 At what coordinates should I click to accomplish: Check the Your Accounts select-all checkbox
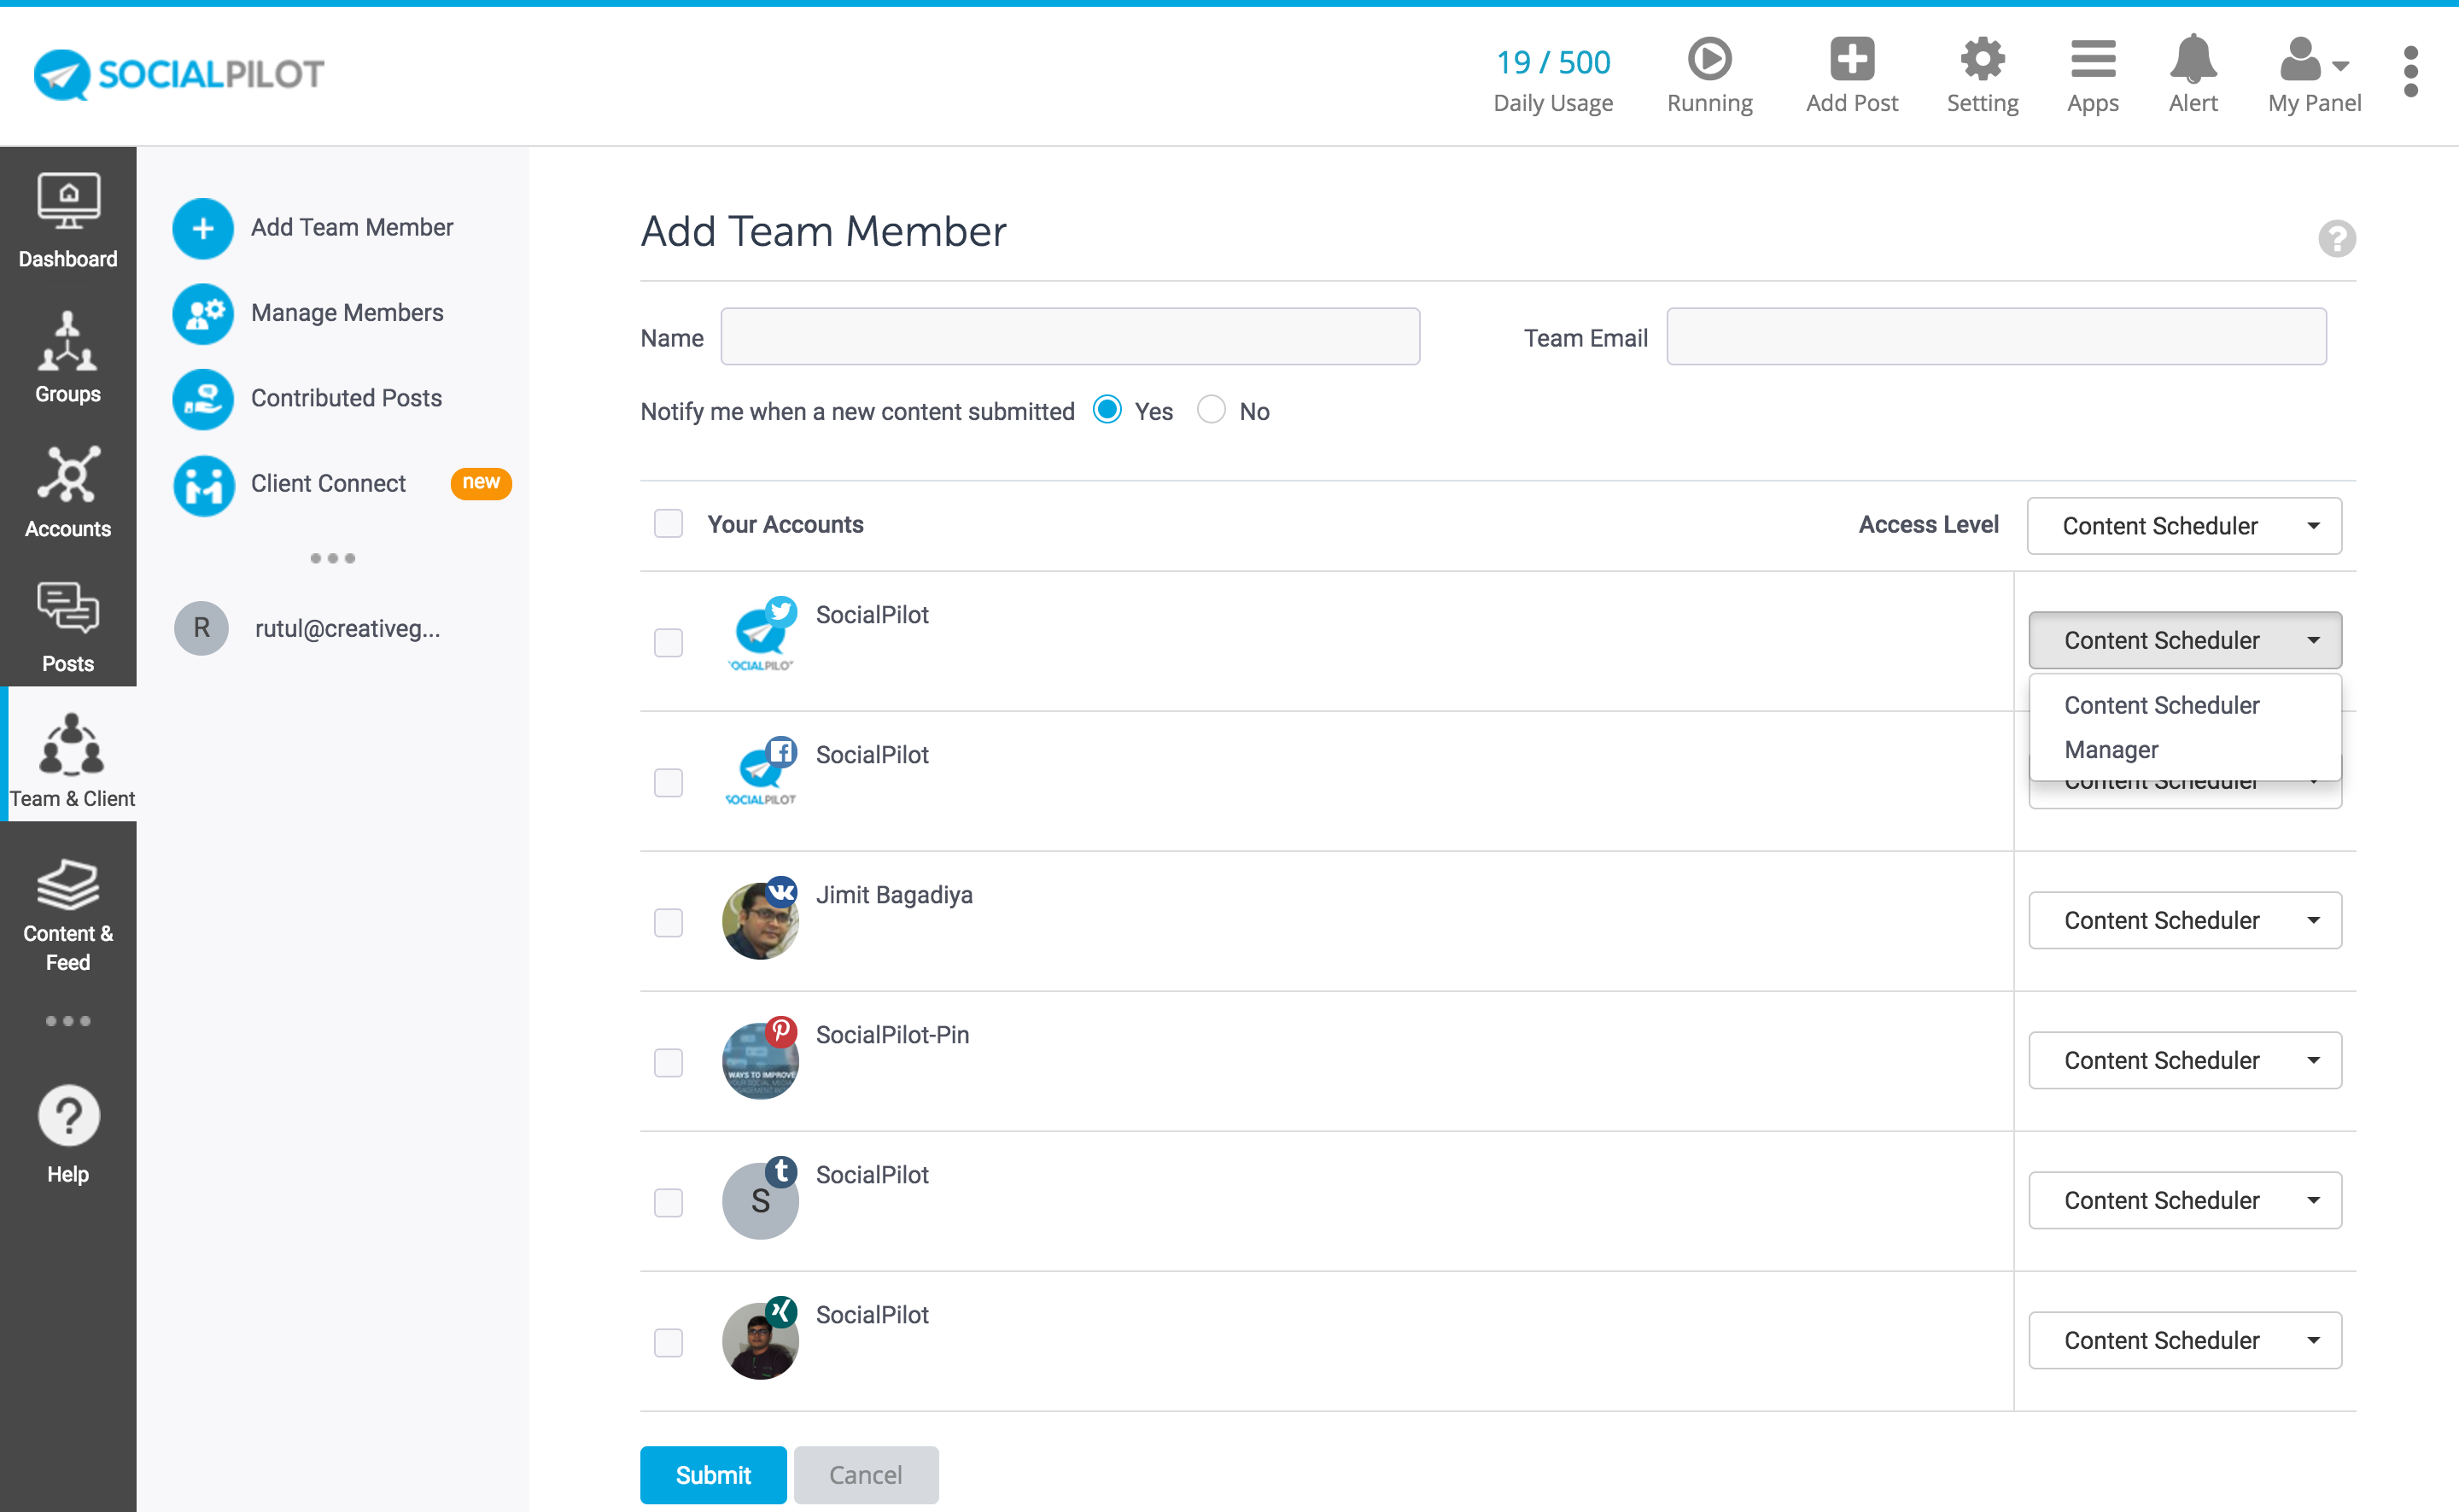click(668, 524)
